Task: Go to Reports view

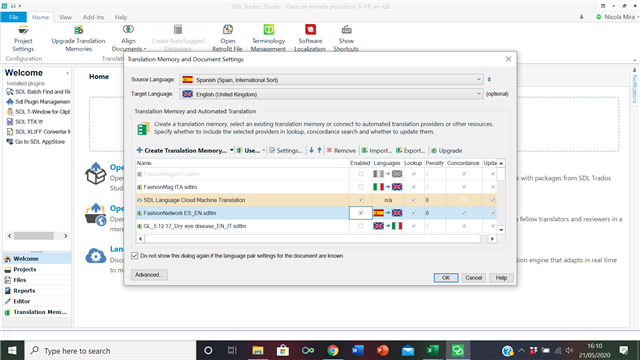Action: point(37,291)
